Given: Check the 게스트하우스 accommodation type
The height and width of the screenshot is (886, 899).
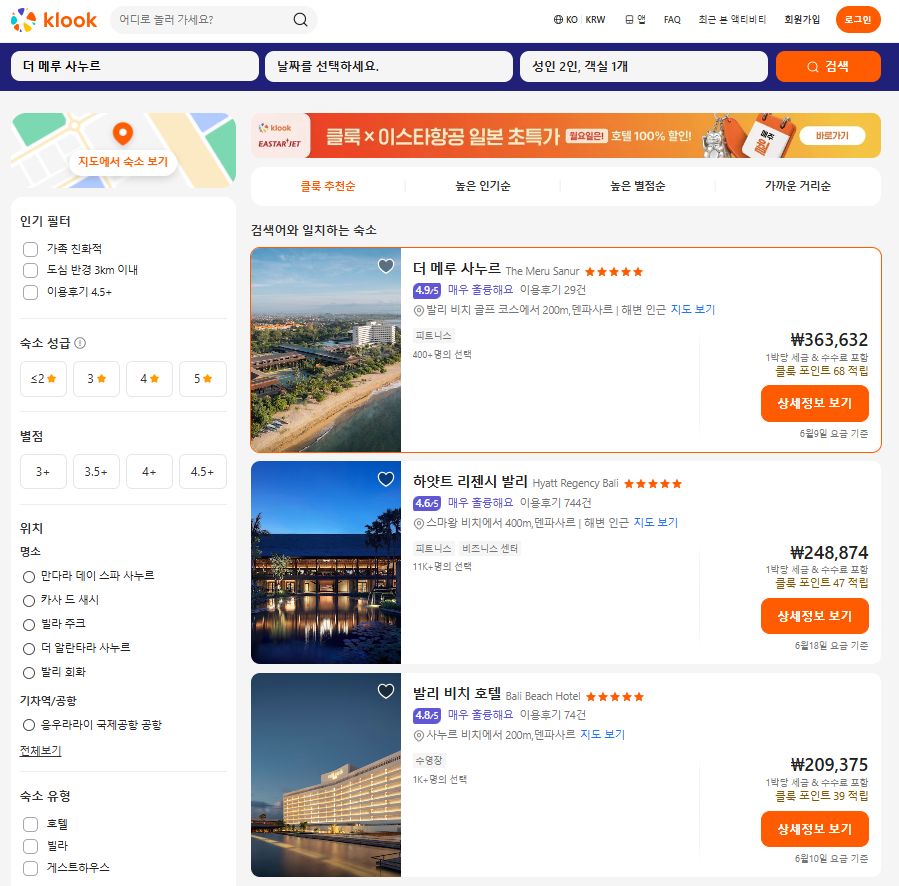Looking at the screenshot, I should point(30,868).
